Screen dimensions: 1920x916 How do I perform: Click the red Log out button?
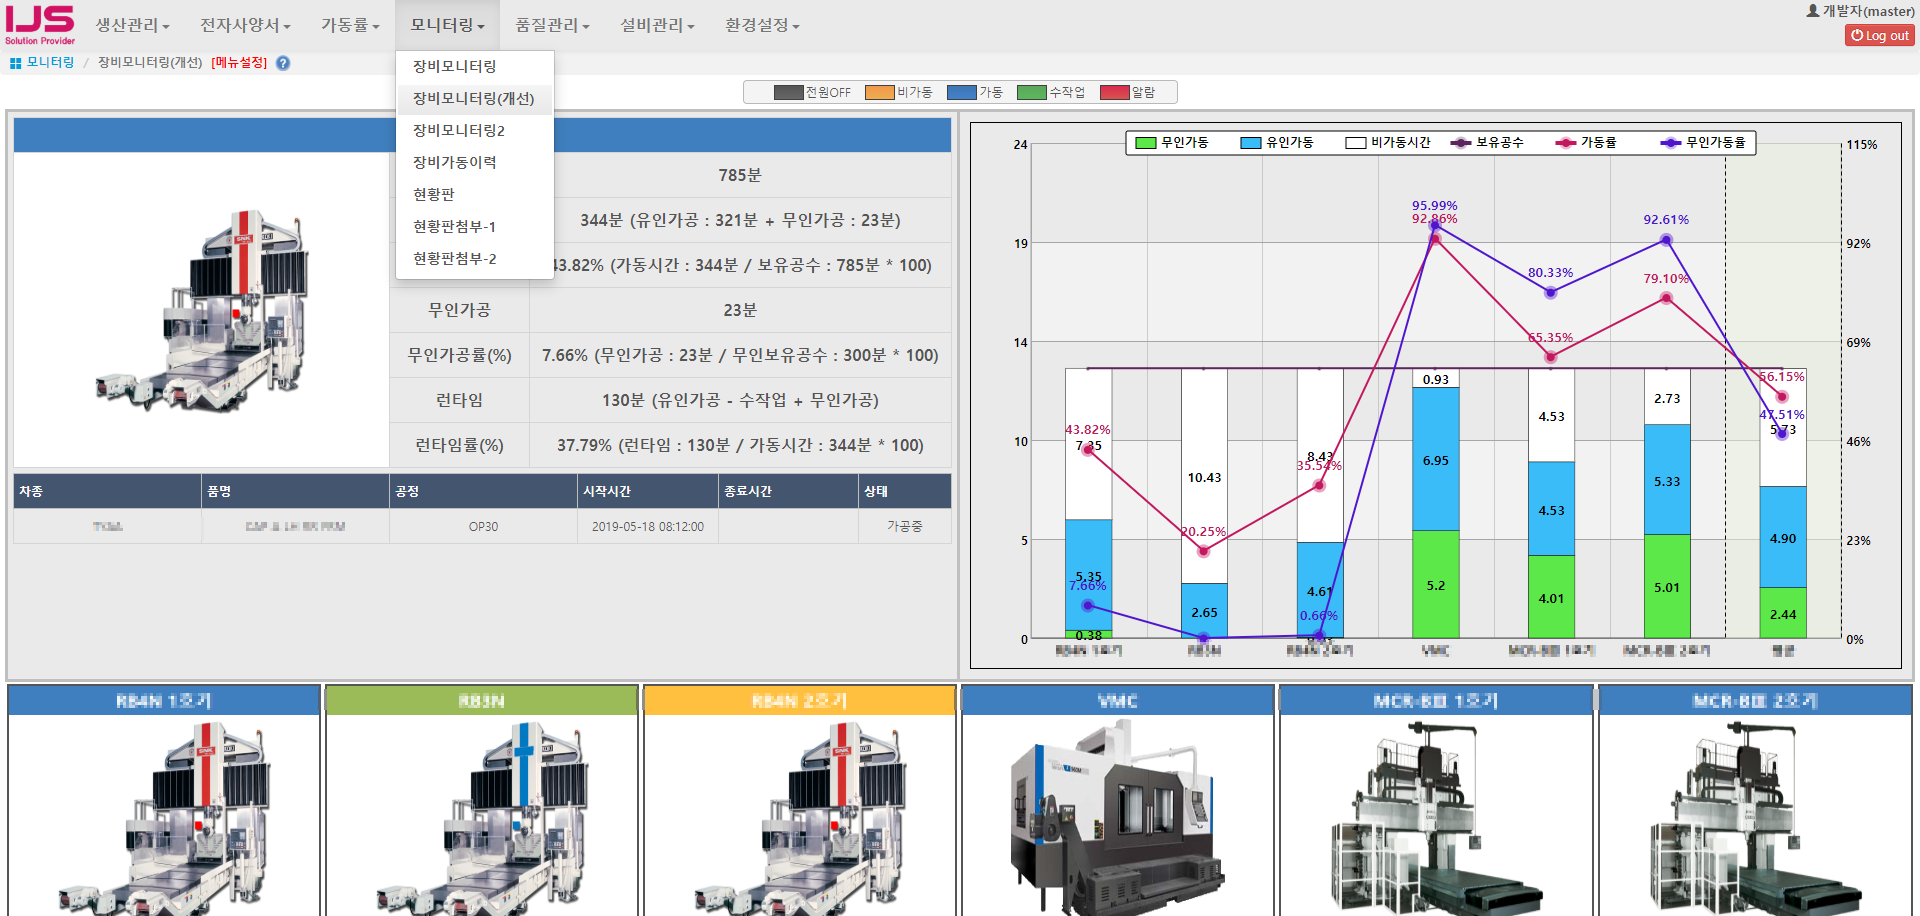point(1879,35)
